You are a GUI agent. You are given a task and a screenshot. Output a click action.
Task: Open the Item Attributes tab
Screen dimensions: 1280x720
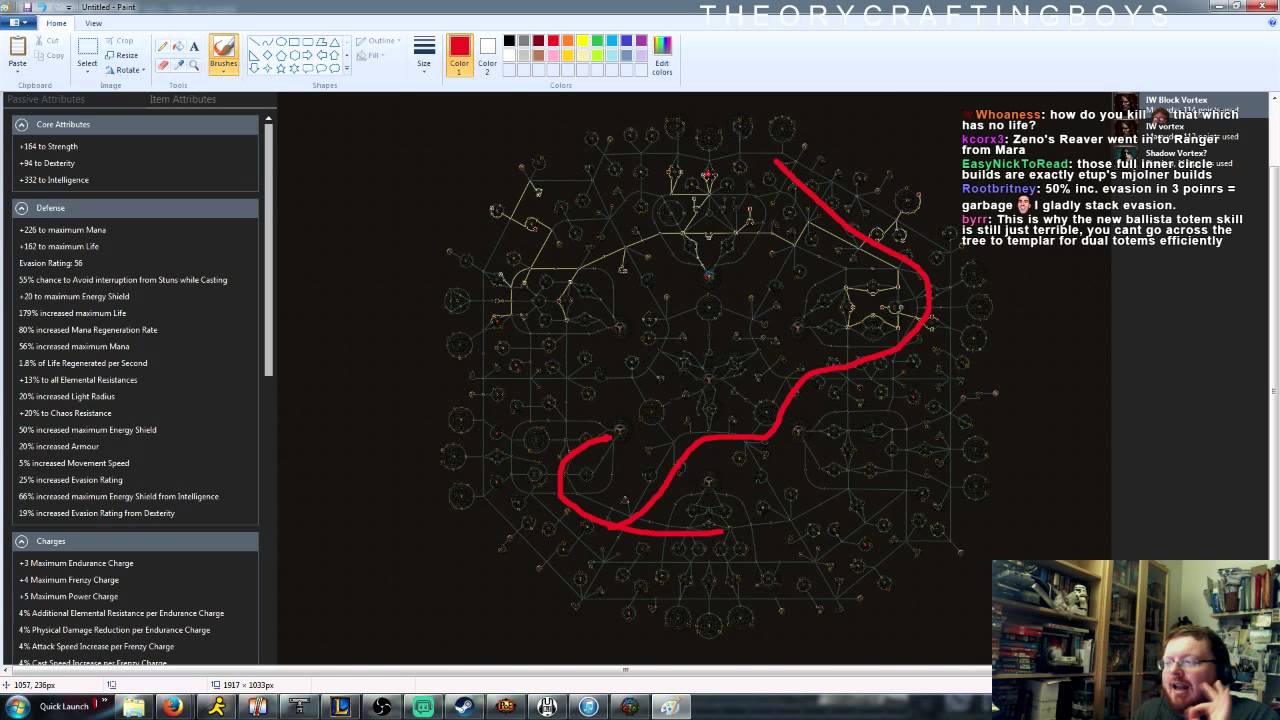[182, 99]
